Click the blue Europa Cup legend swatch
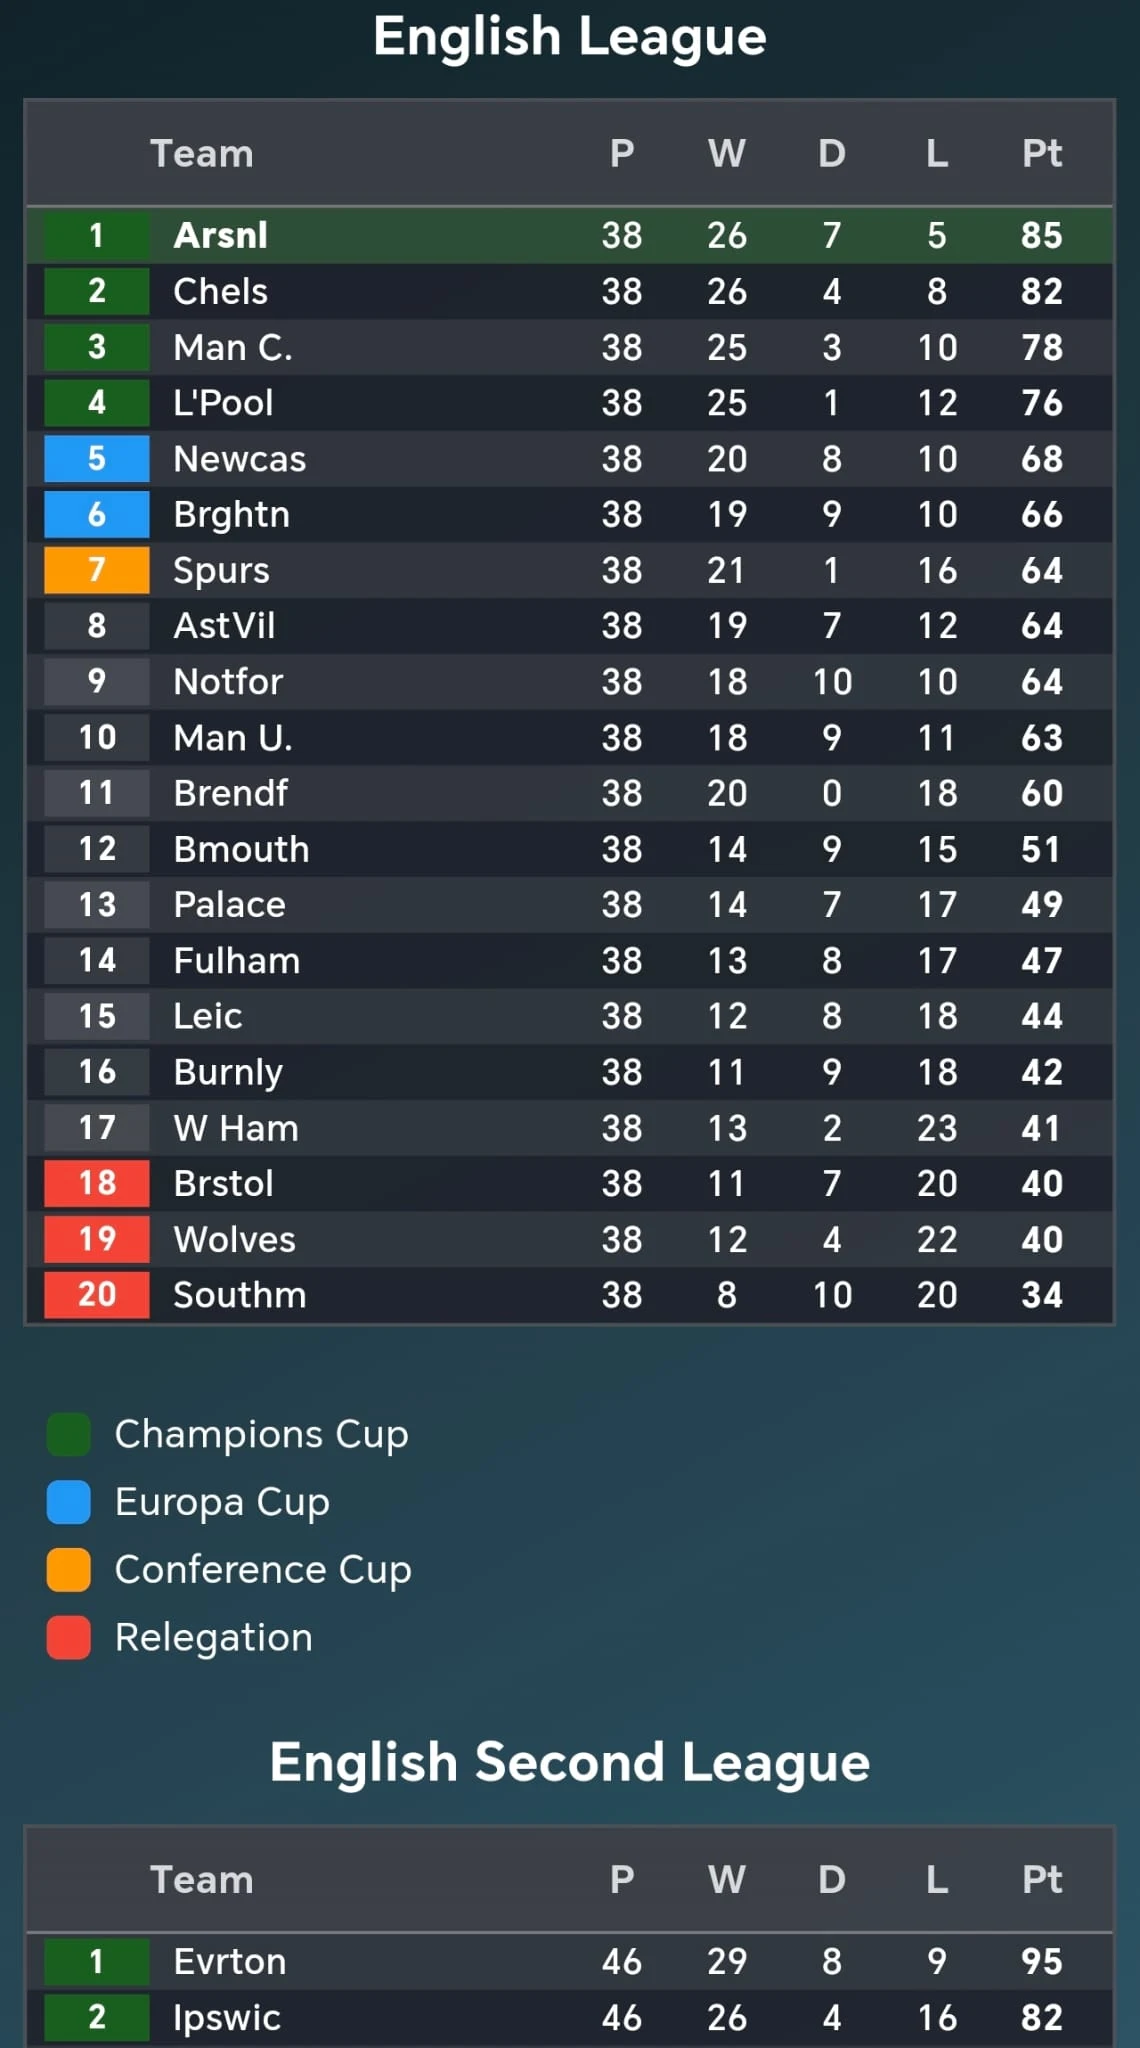Viewport: 1140px width, 2048px height. point(69,1502)
